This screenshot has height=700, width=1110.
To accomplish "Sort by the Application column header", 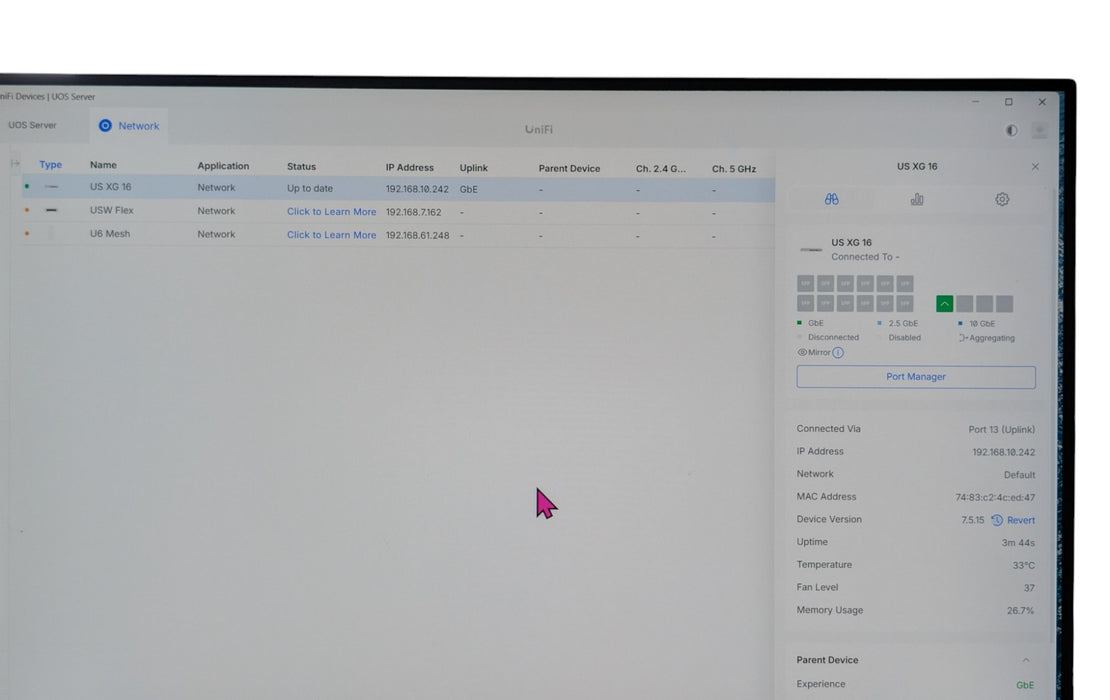I will [x=223, y=166].
